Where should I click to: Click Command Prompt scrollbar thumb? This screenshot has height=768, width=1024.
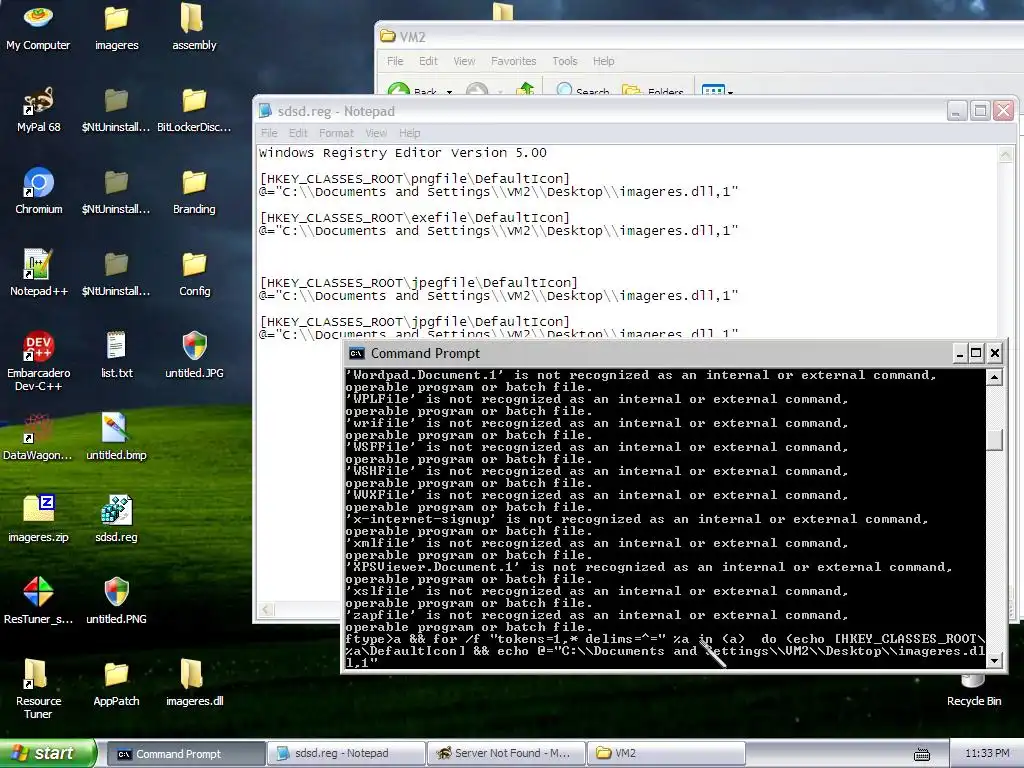click(x=994, y=440)
